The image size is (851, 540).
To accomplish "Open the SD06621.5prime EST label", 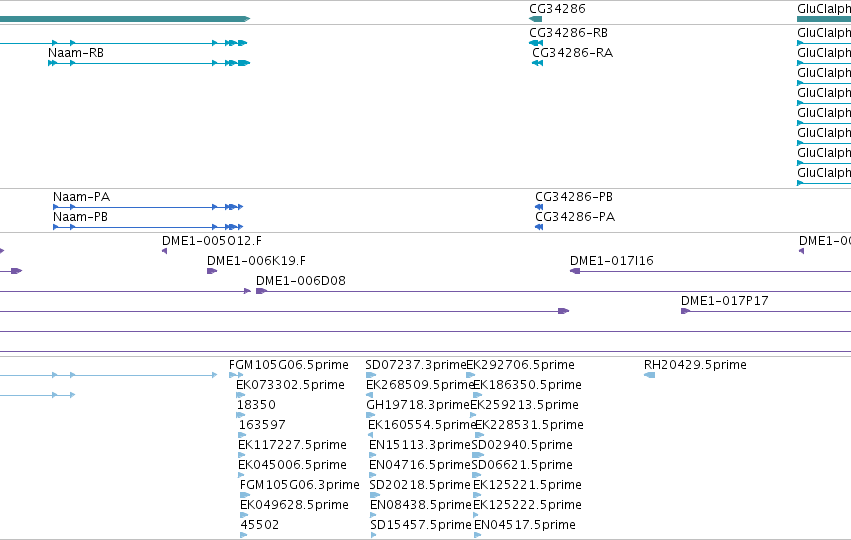I will click(522, 465).
